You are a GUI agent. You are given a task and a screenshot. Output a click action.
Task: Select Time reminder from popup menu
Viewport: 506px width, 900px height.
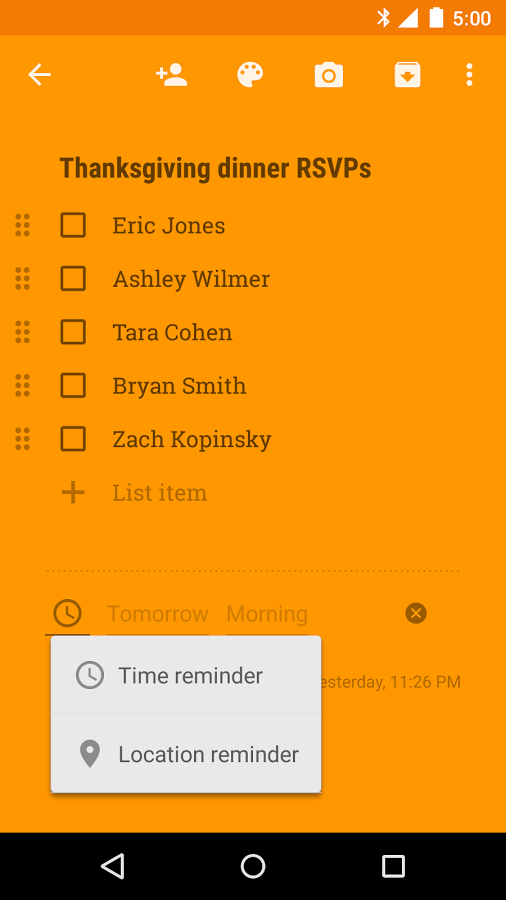186,675
